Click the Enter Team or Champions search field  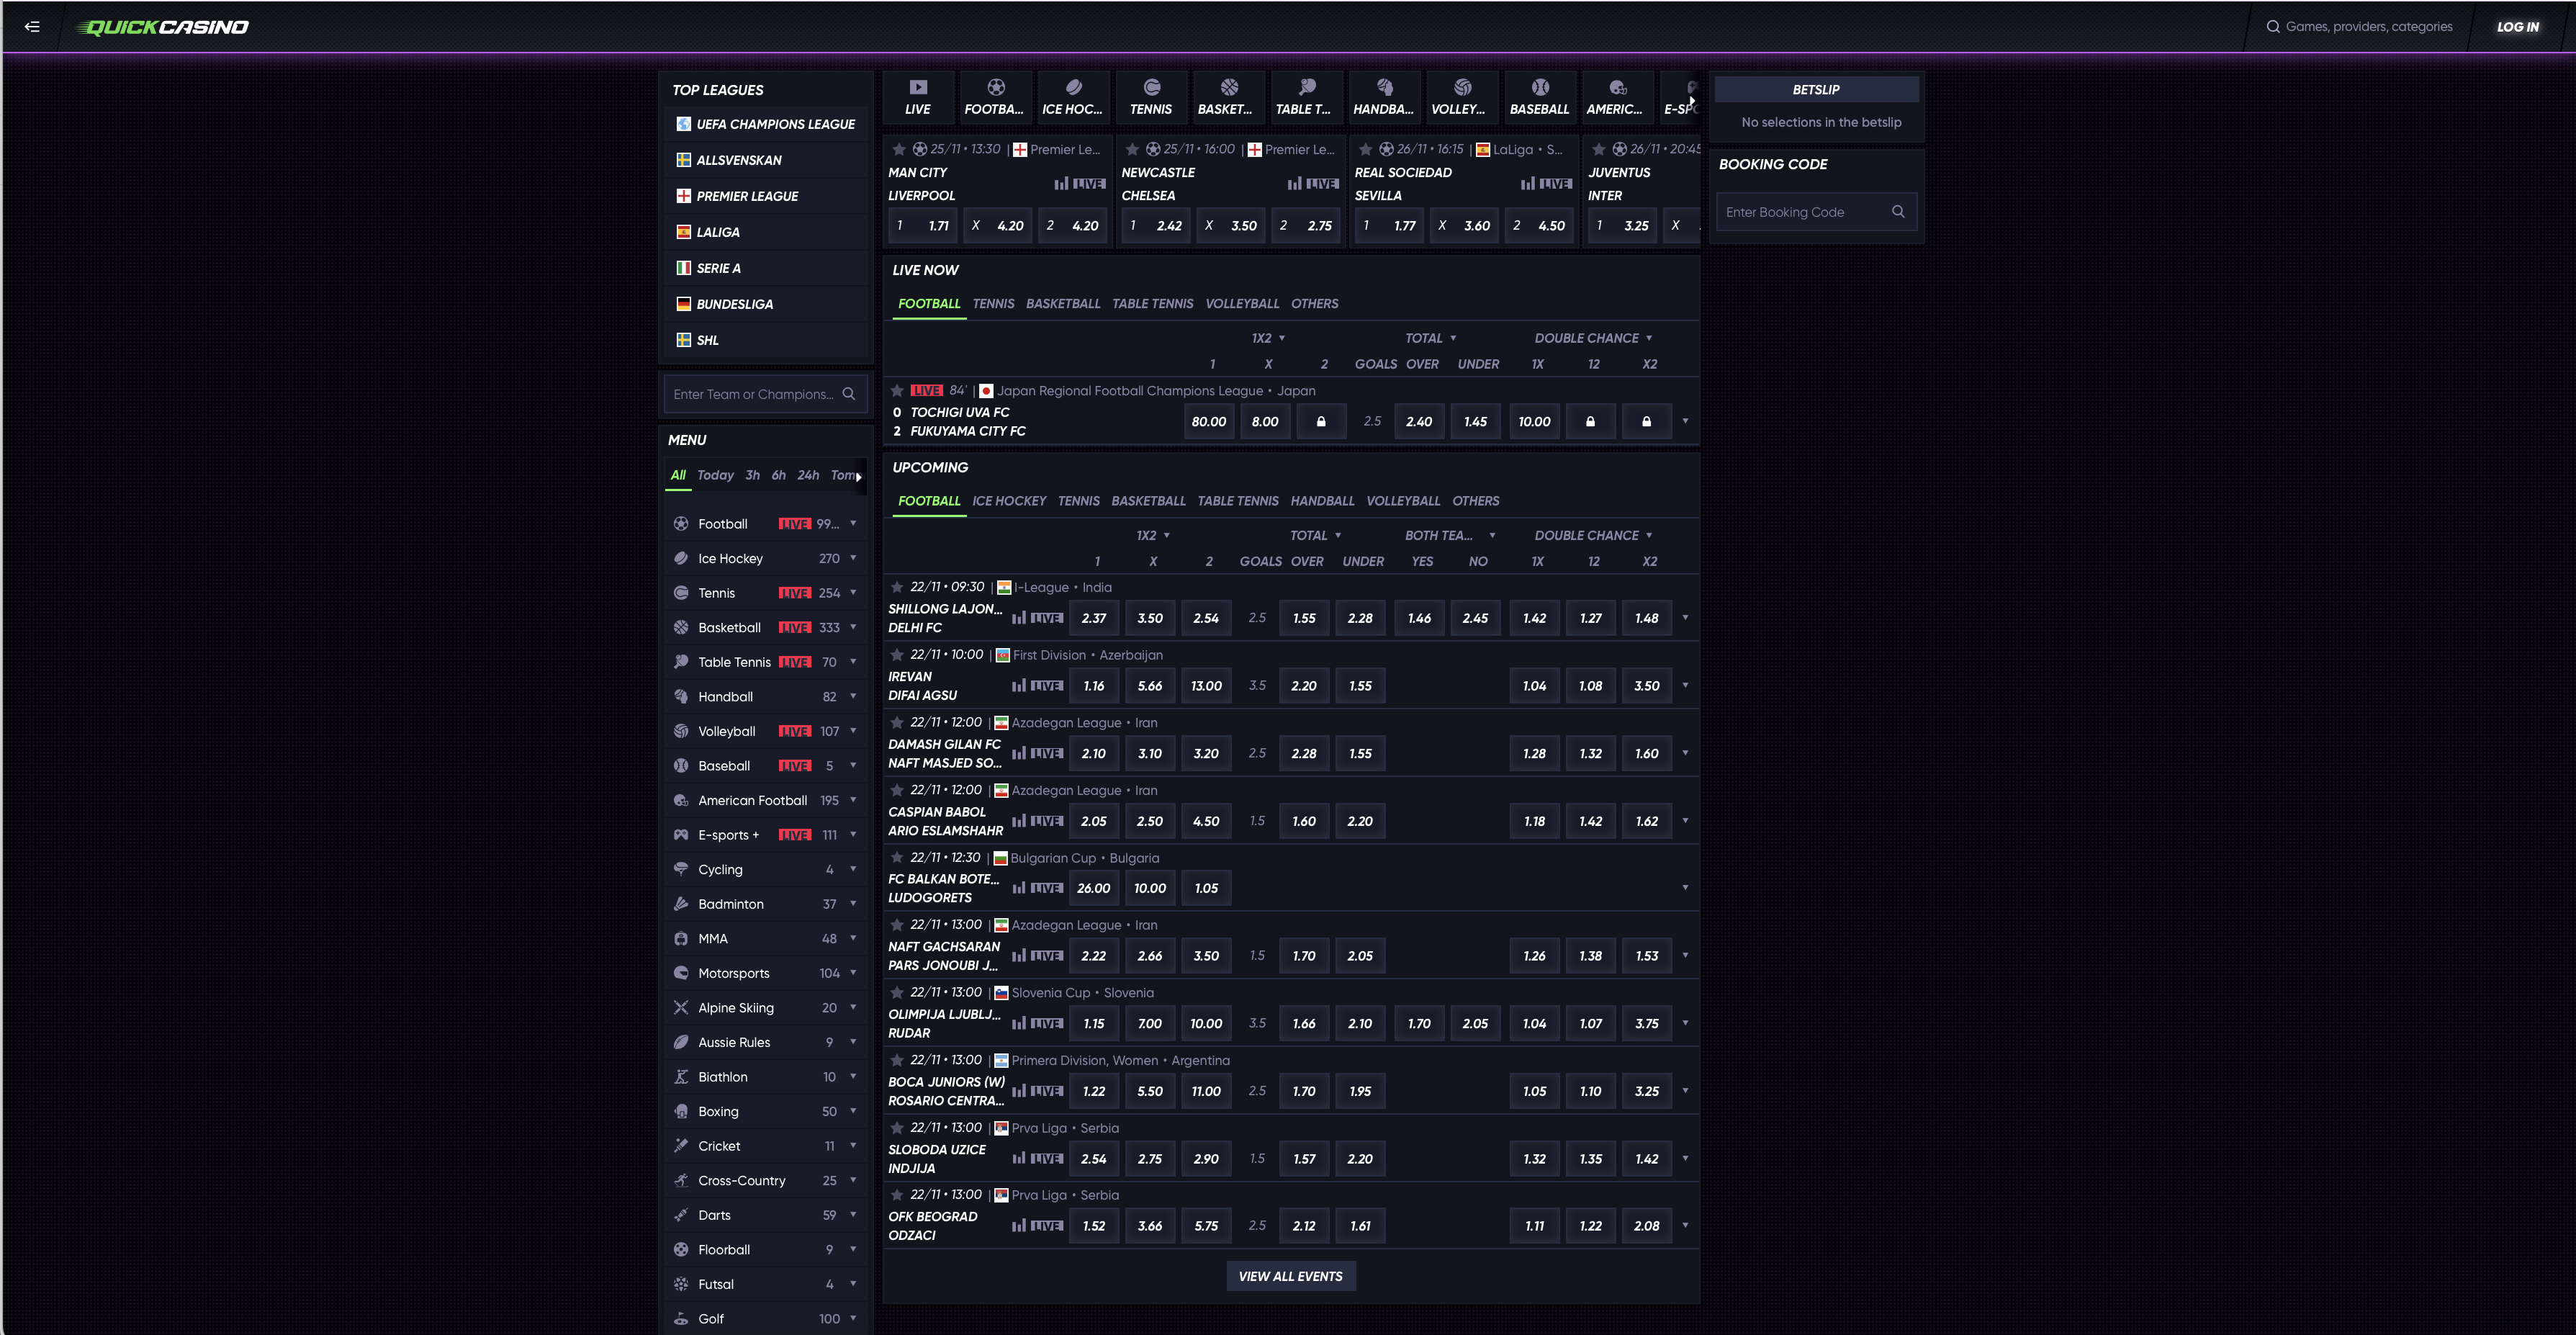click(x=753, y=394)
